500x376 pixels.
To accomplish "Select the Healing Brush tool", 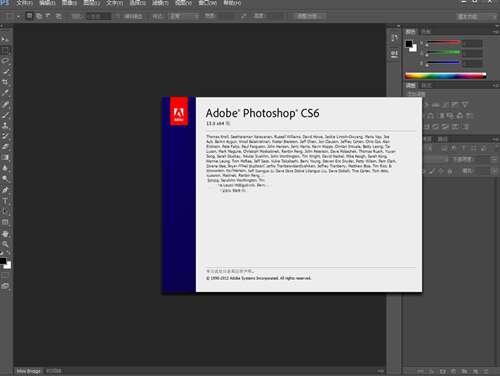I will click(x=5, y=105).
